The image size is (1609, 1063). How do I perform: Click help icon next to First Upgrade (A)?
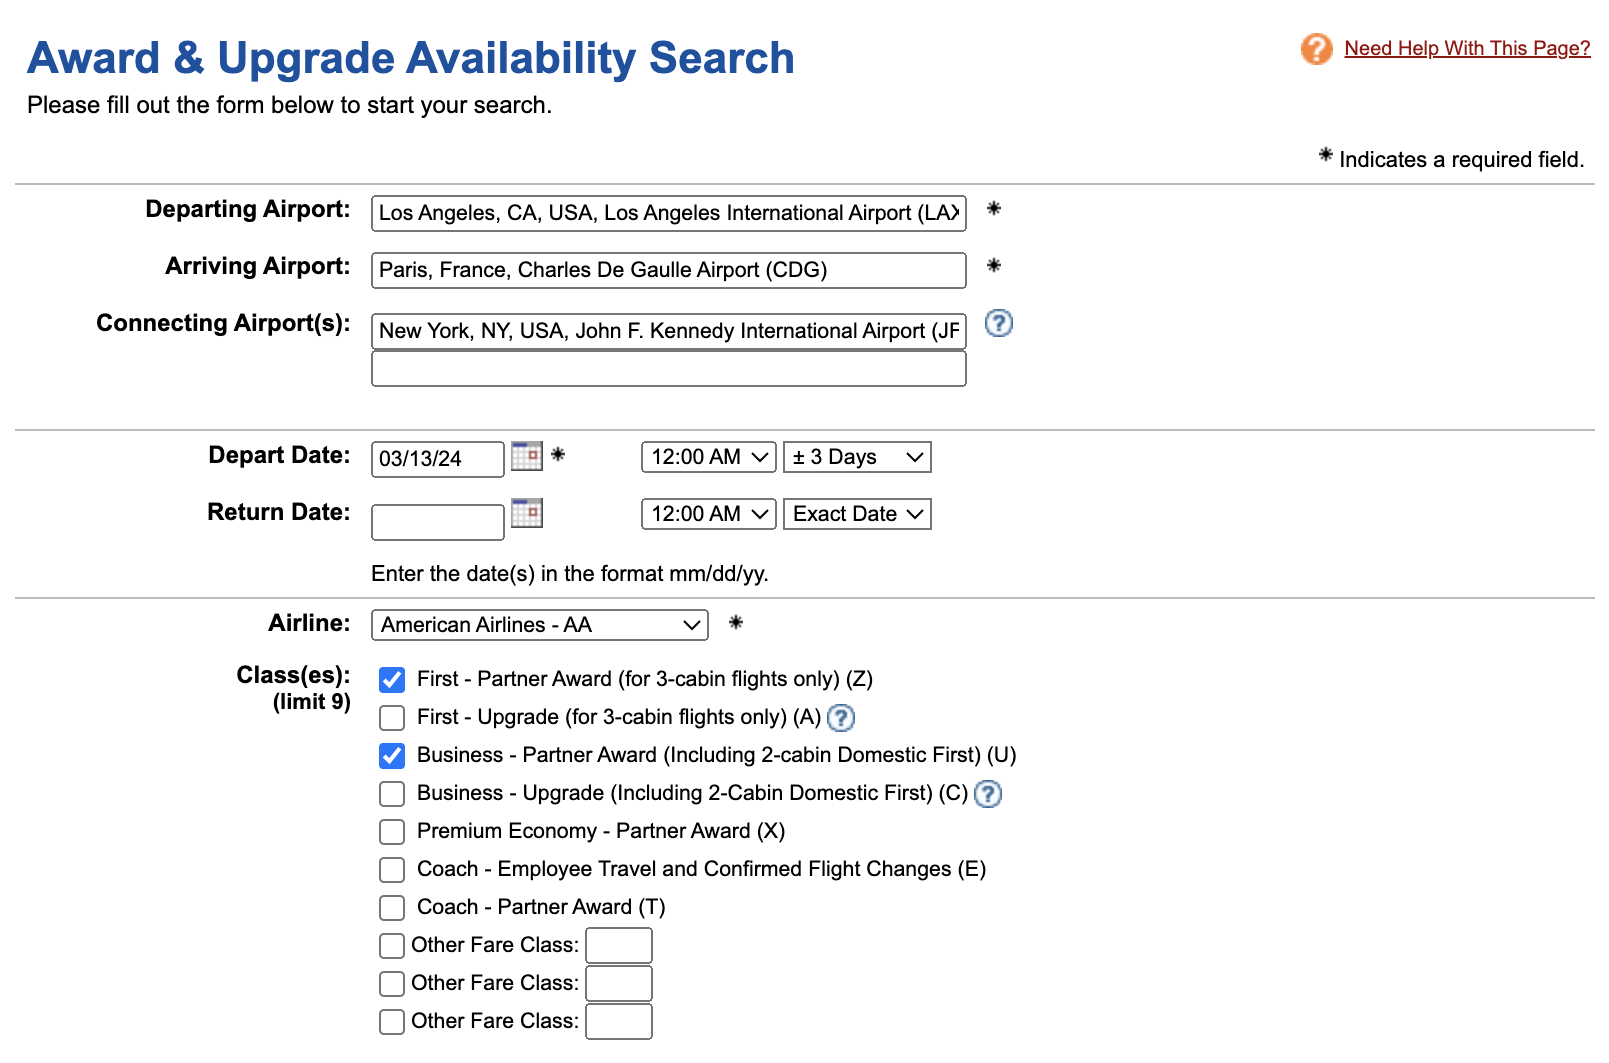tap(841, 718)
